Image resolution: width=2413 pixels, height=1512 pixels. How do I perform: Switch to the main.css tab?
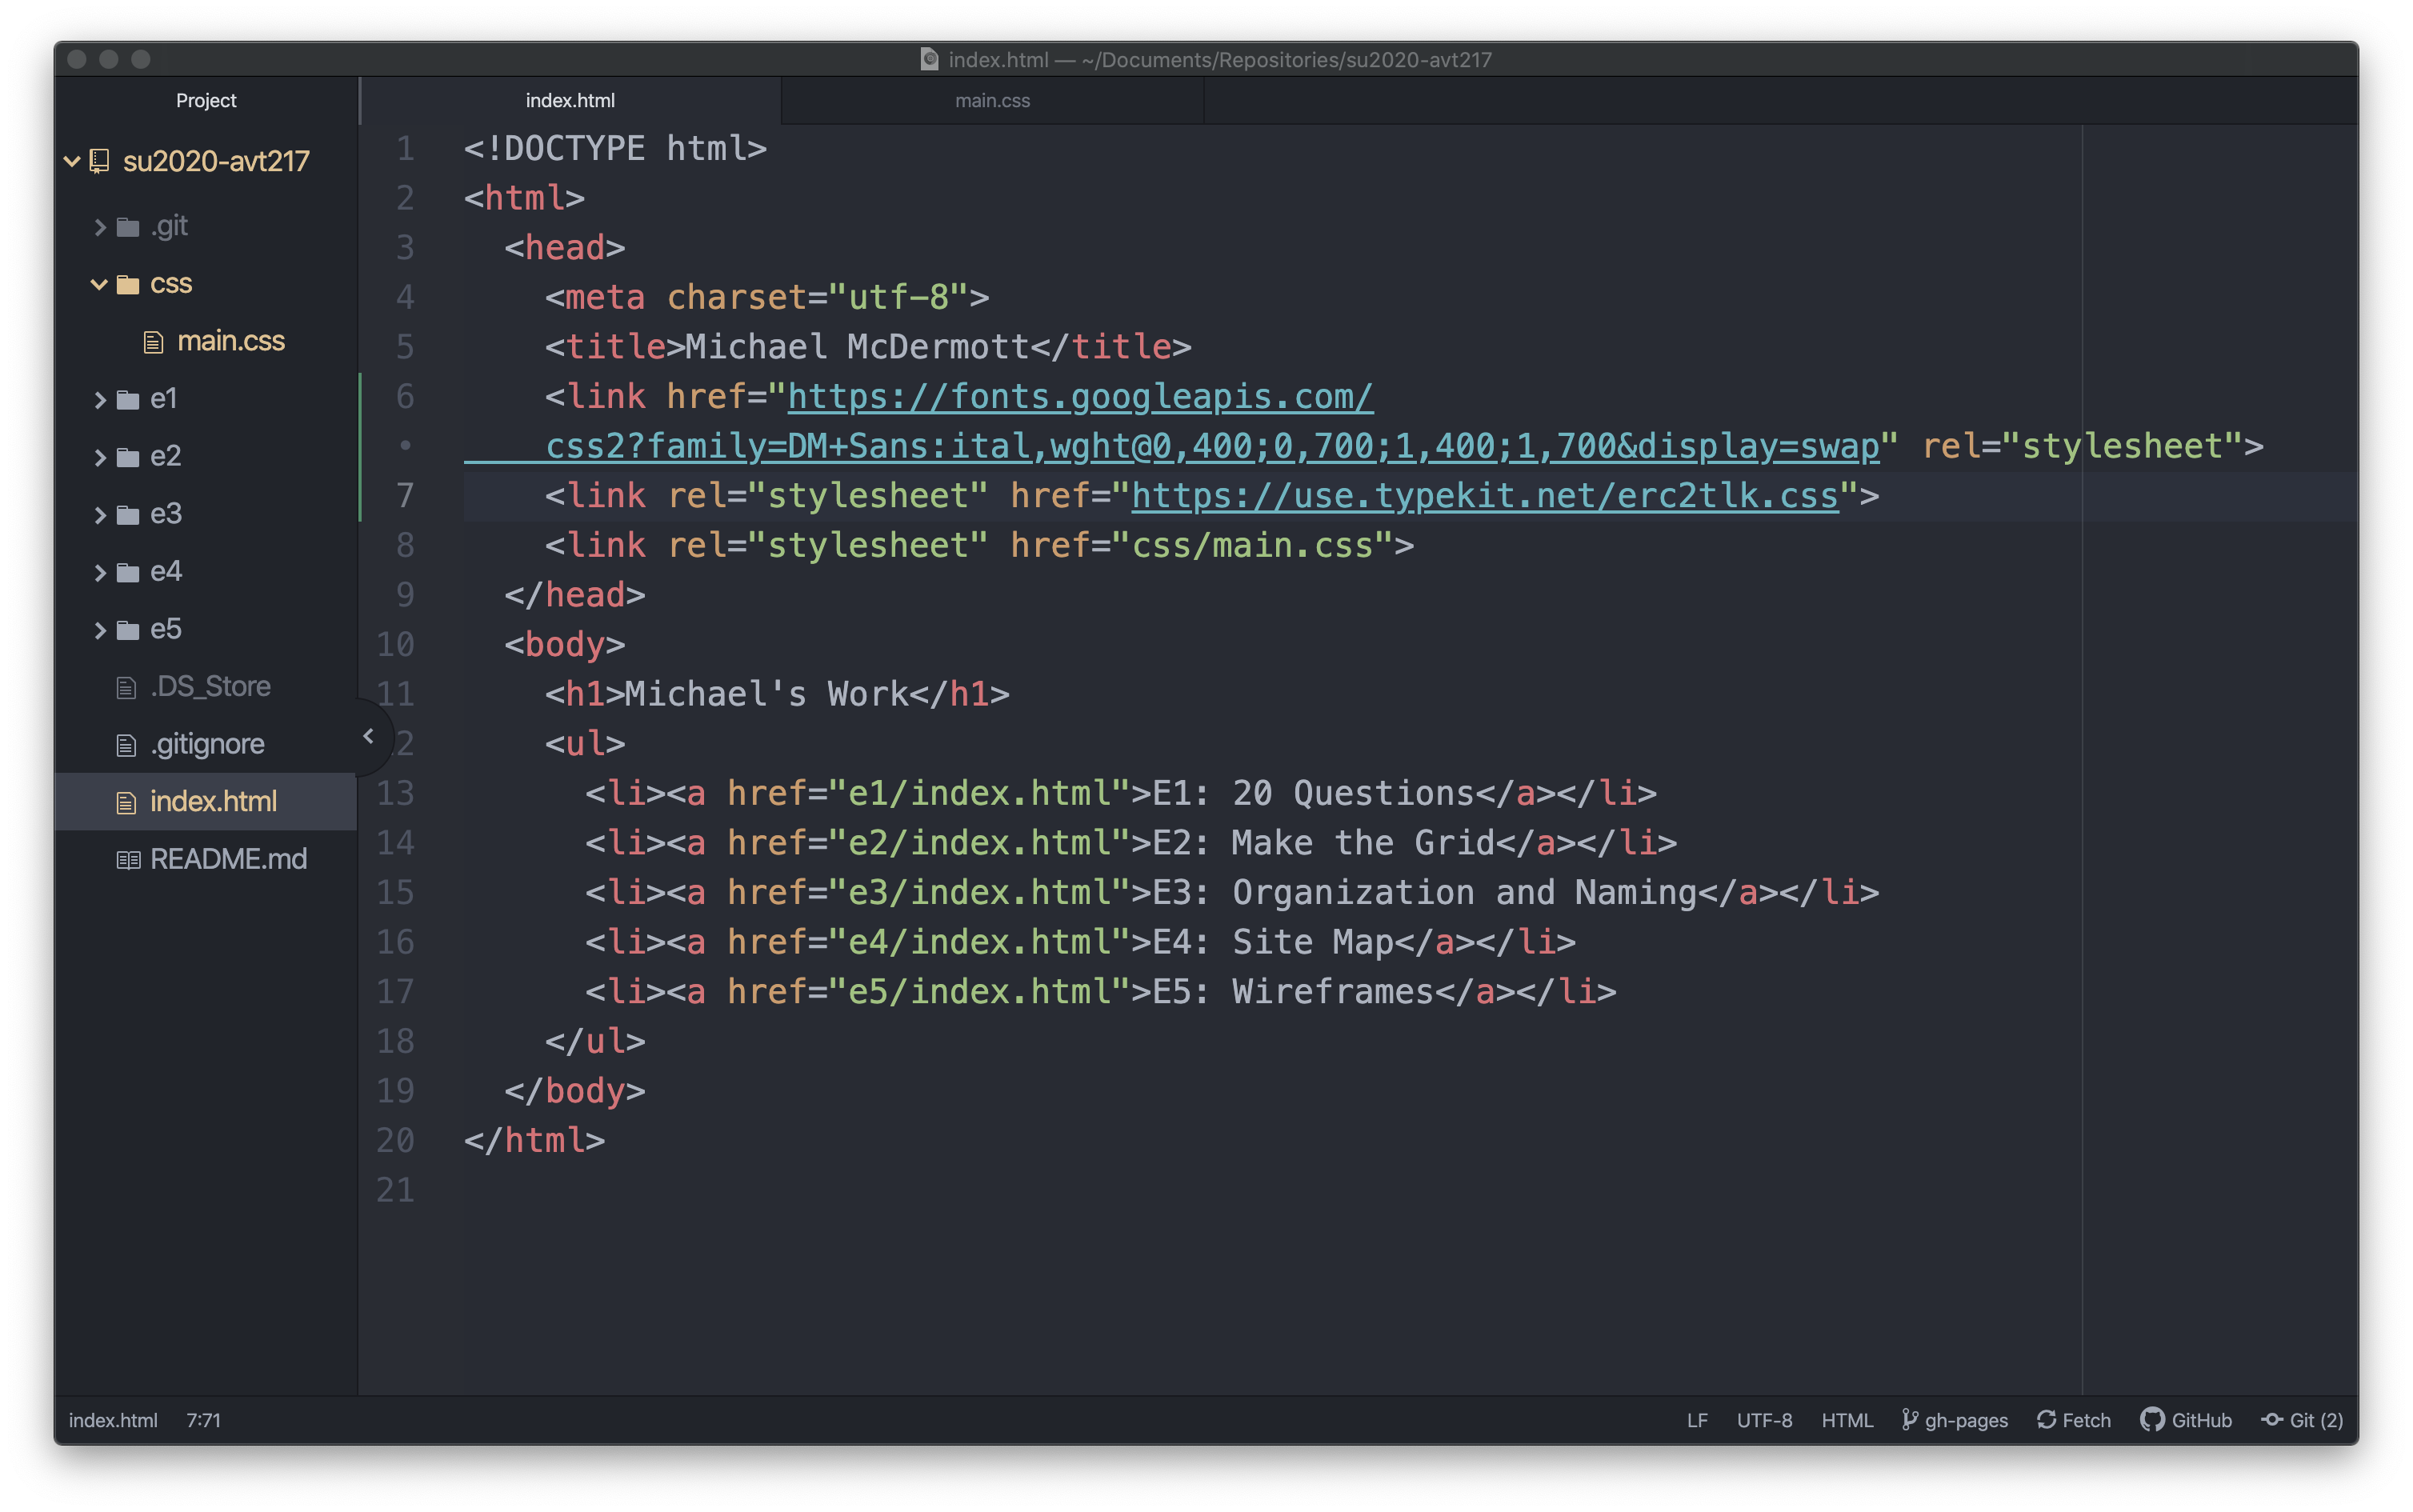(x=992, y=101)
